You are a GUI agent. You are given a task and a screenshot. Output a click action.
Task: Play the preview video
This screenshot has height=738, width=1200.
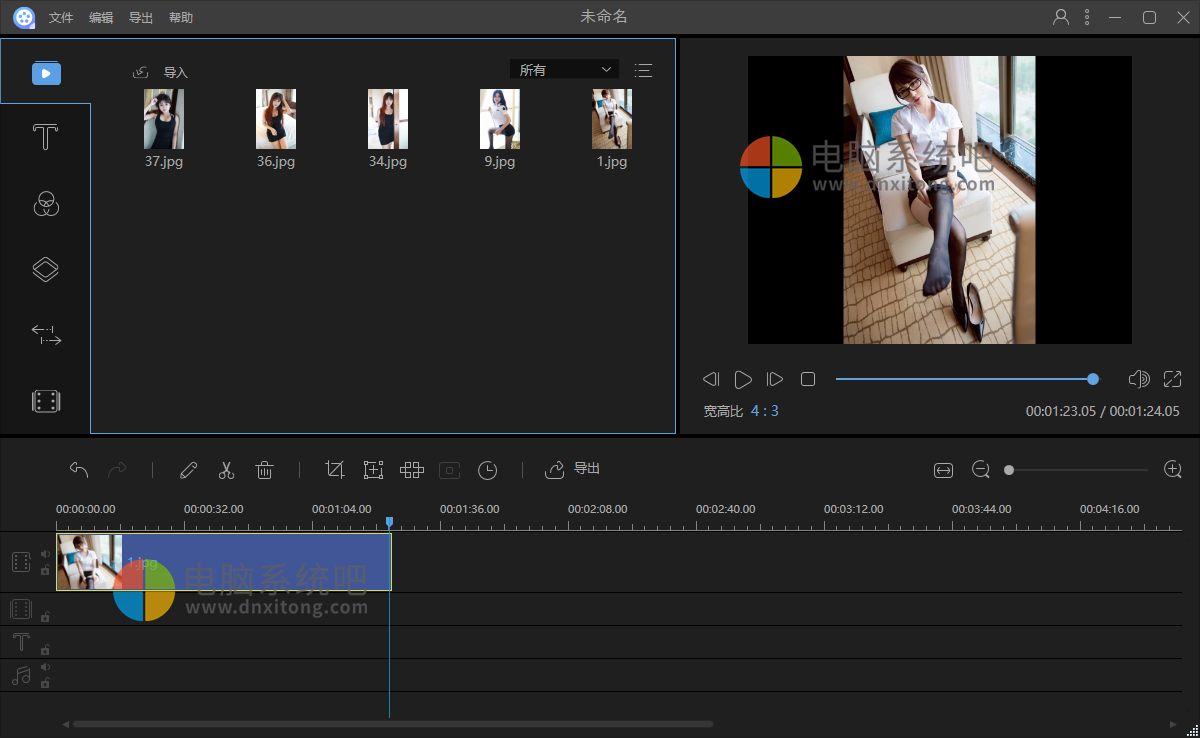point(743,379)
